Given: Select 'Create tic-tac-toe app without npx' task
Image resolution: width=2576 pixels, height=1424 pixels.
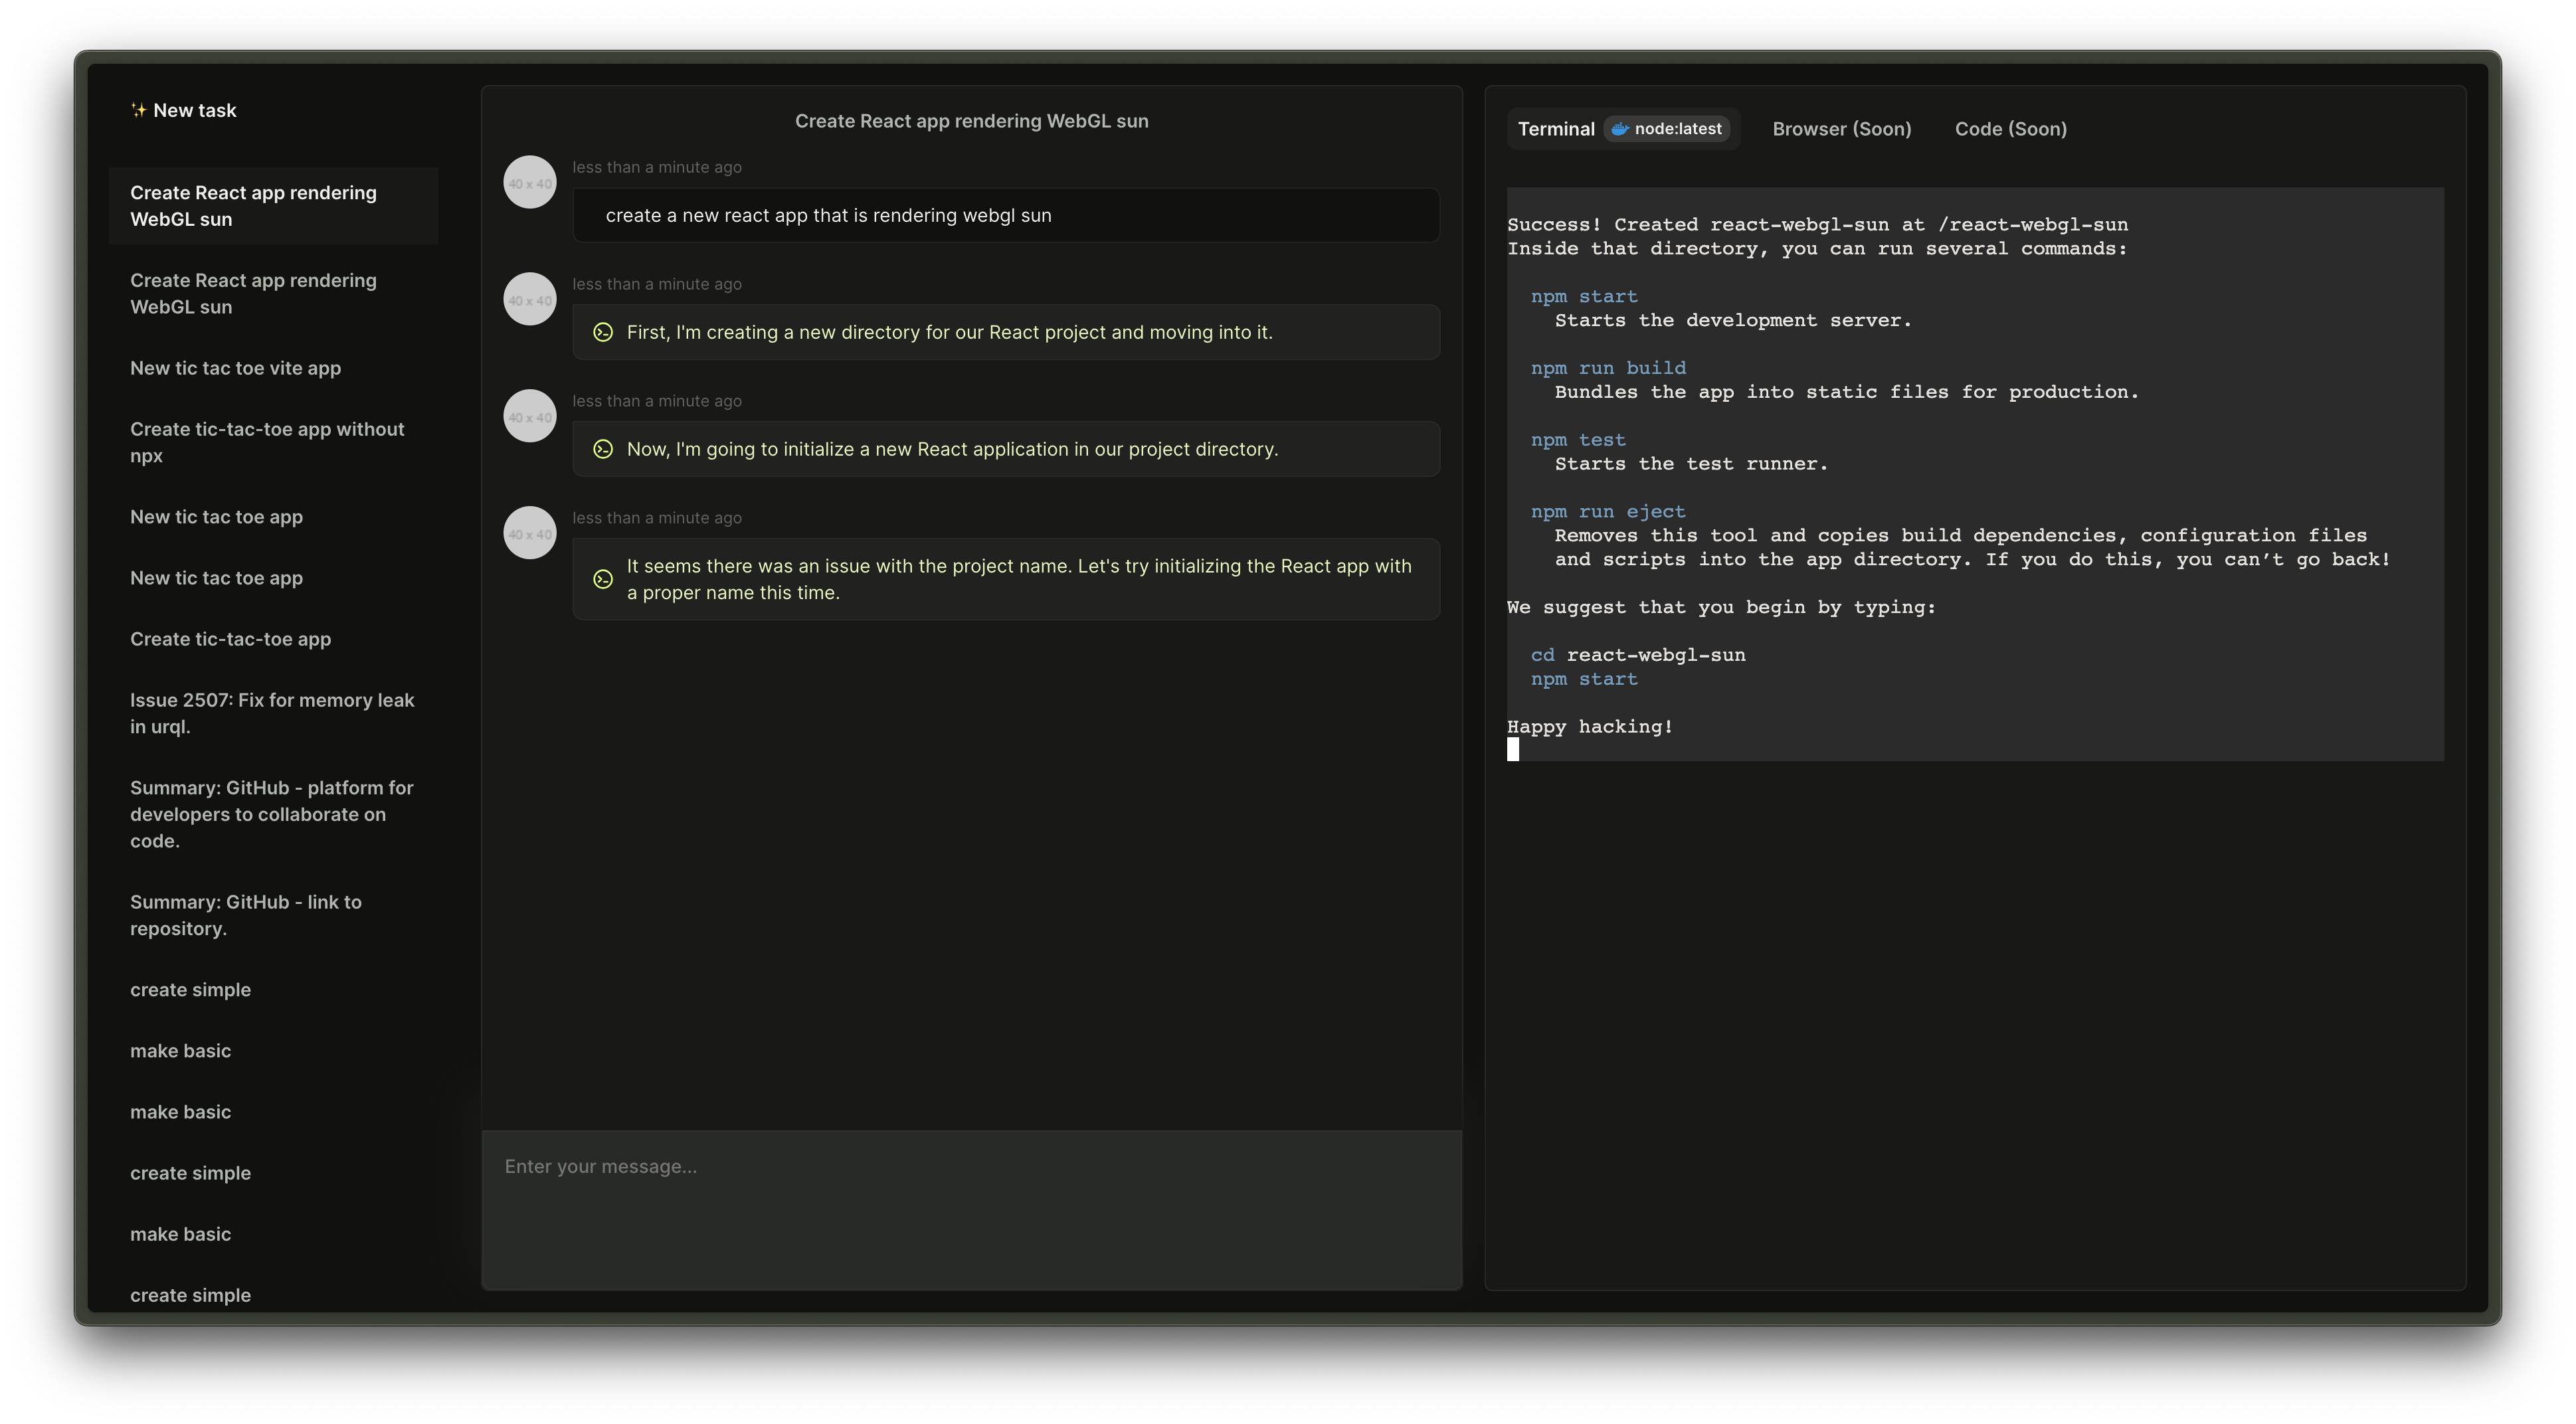Looking at the screenshot, I should pyautogui.click(x=267, y=442).
